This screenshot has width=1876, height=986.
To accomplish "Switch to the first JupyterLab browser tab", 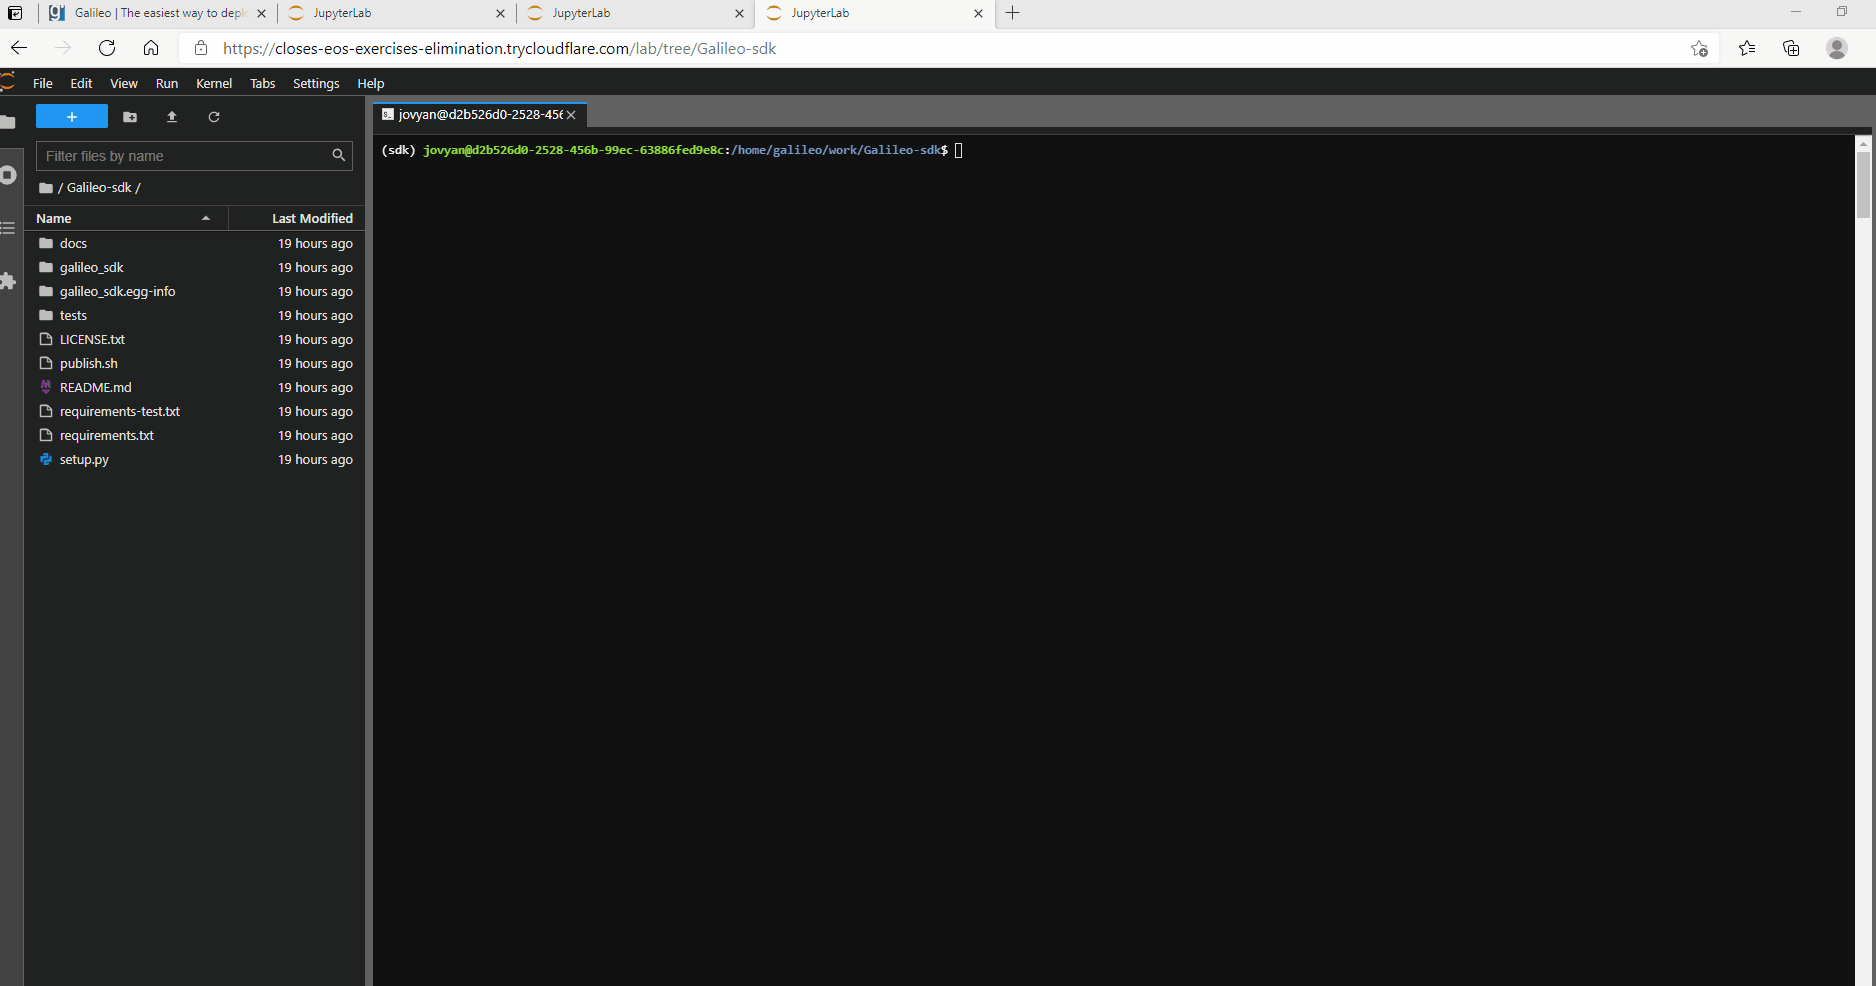I will (397, 13).
